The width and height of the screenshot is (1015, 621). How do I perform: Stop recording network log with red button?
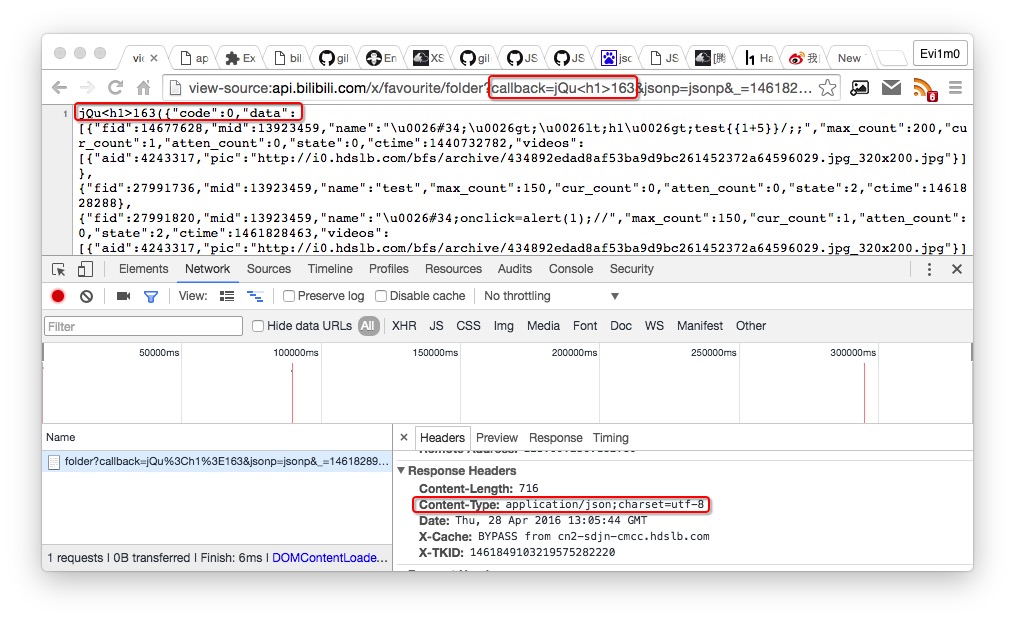click(58, 296)
